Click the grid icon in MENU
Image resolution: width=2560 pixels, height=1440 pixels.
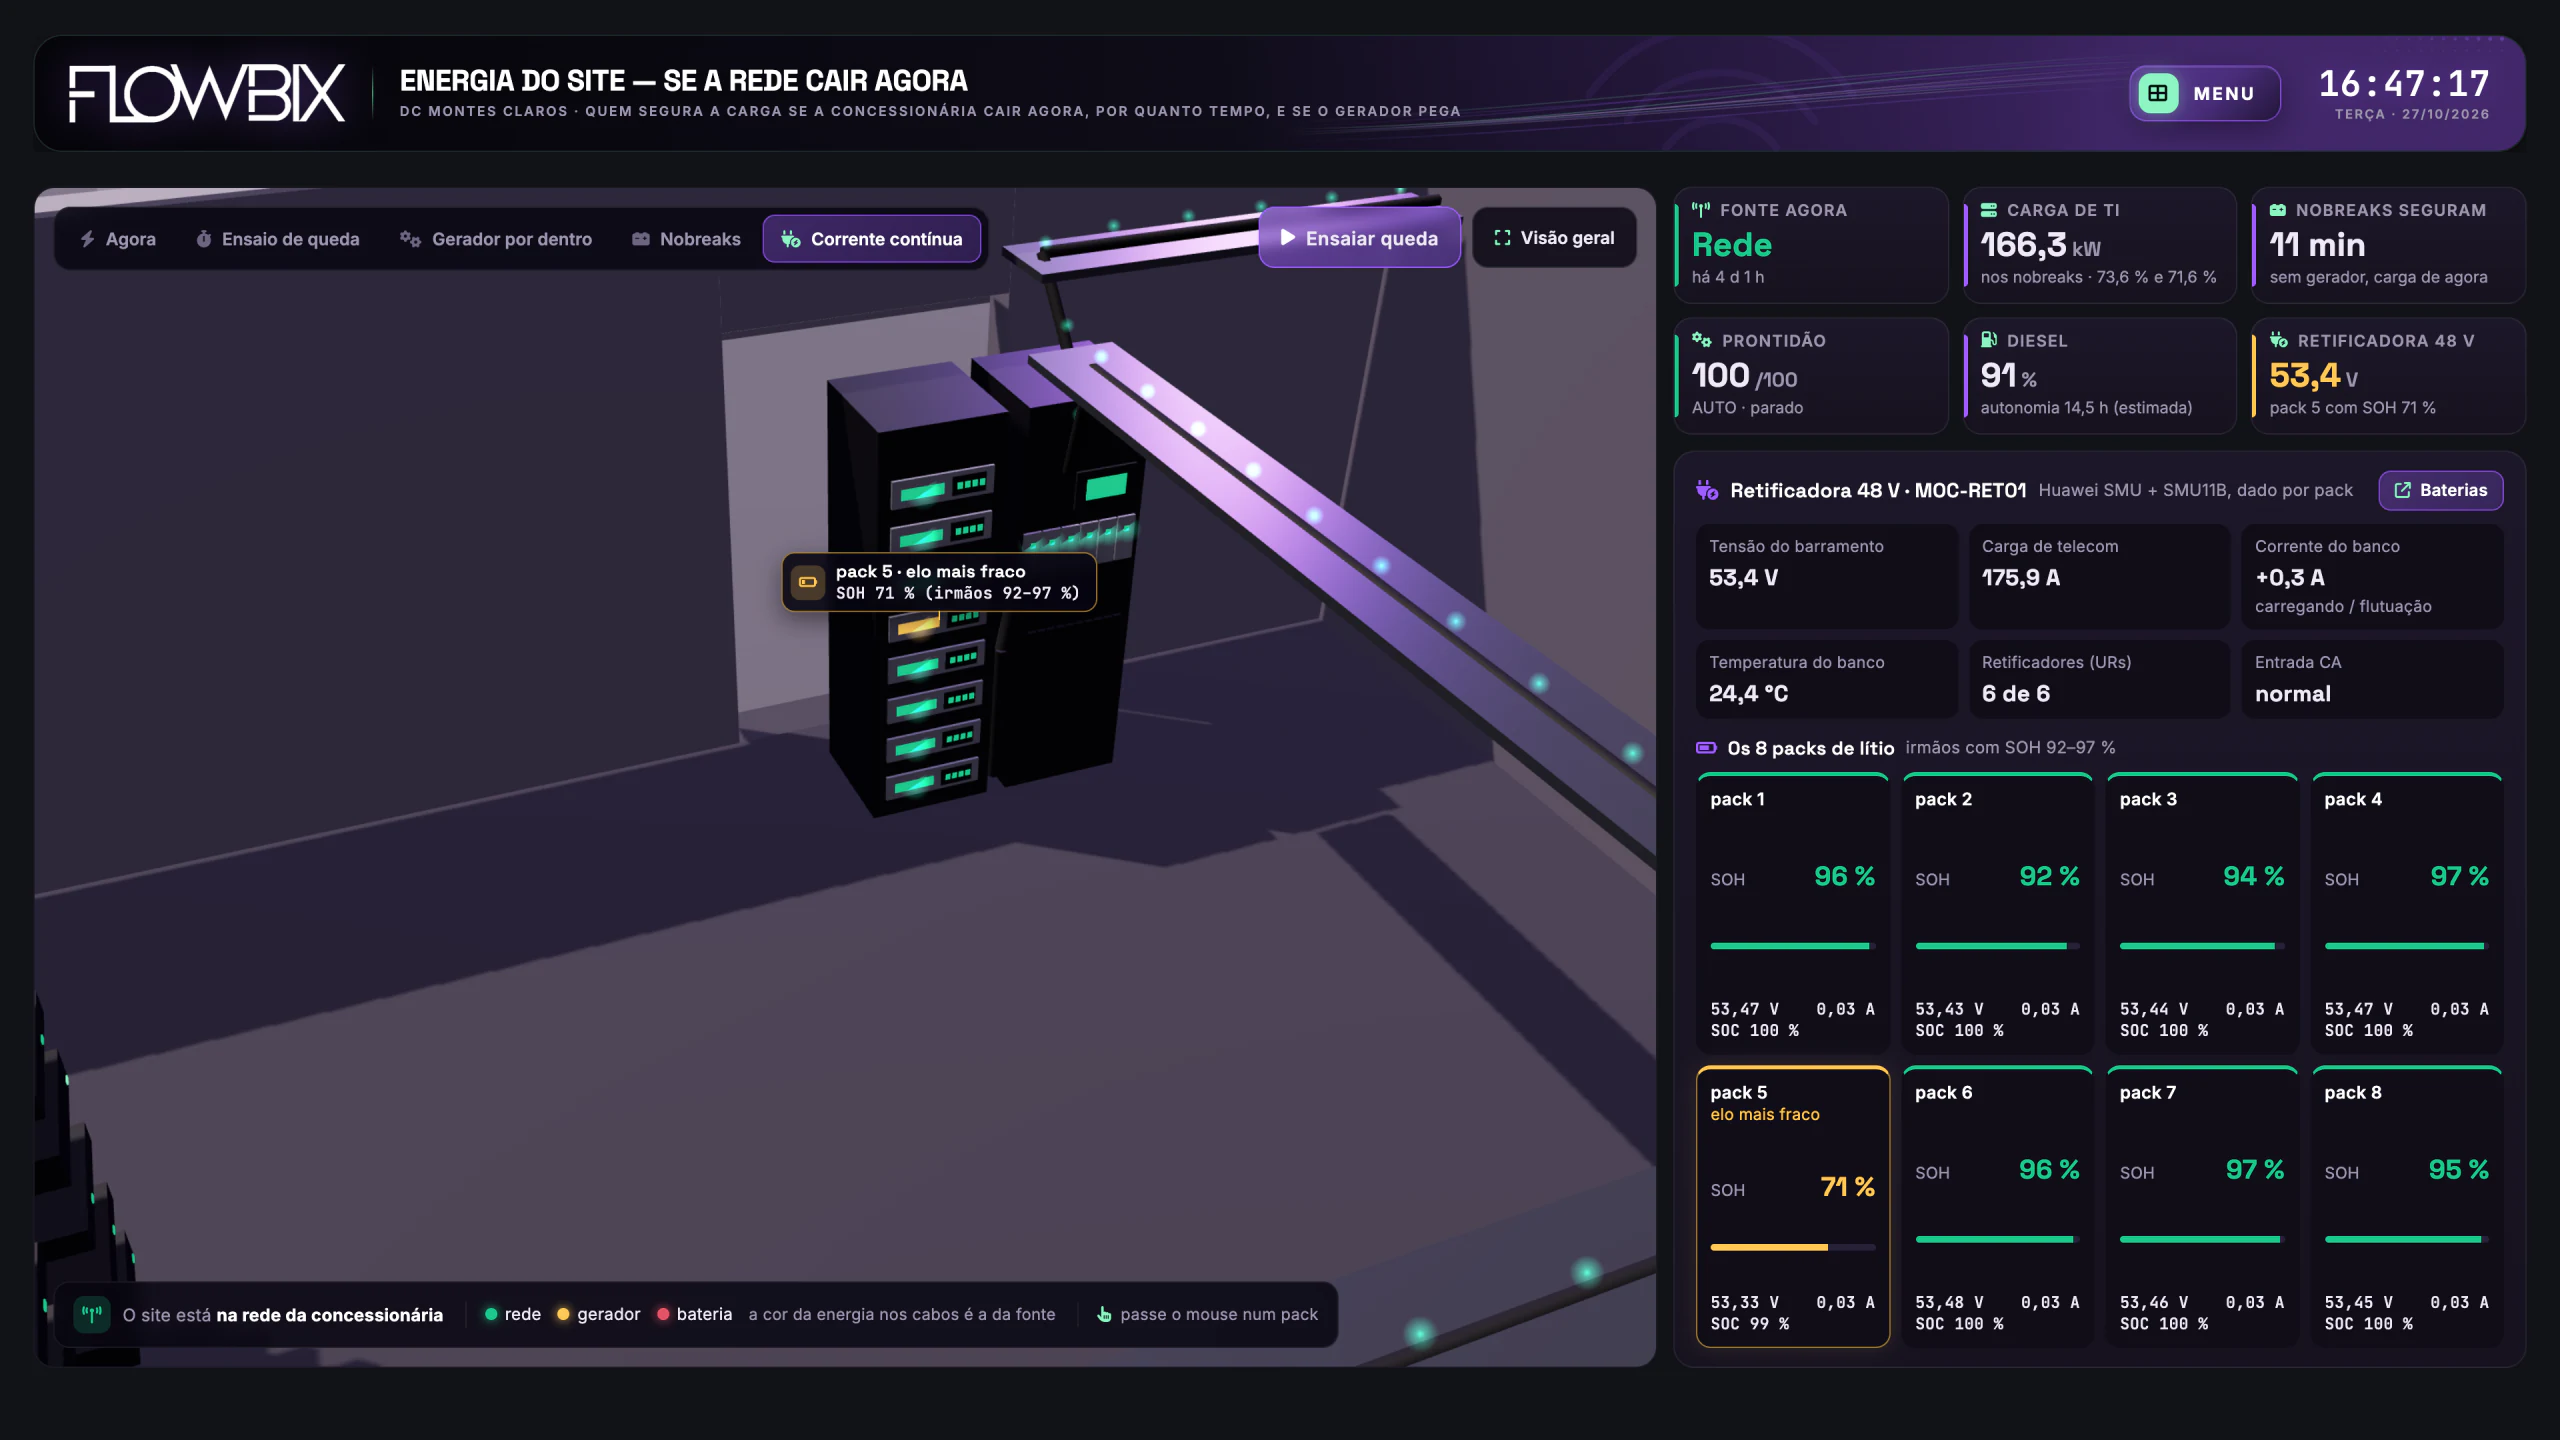pyautogui.click(x=2158, y=93)
